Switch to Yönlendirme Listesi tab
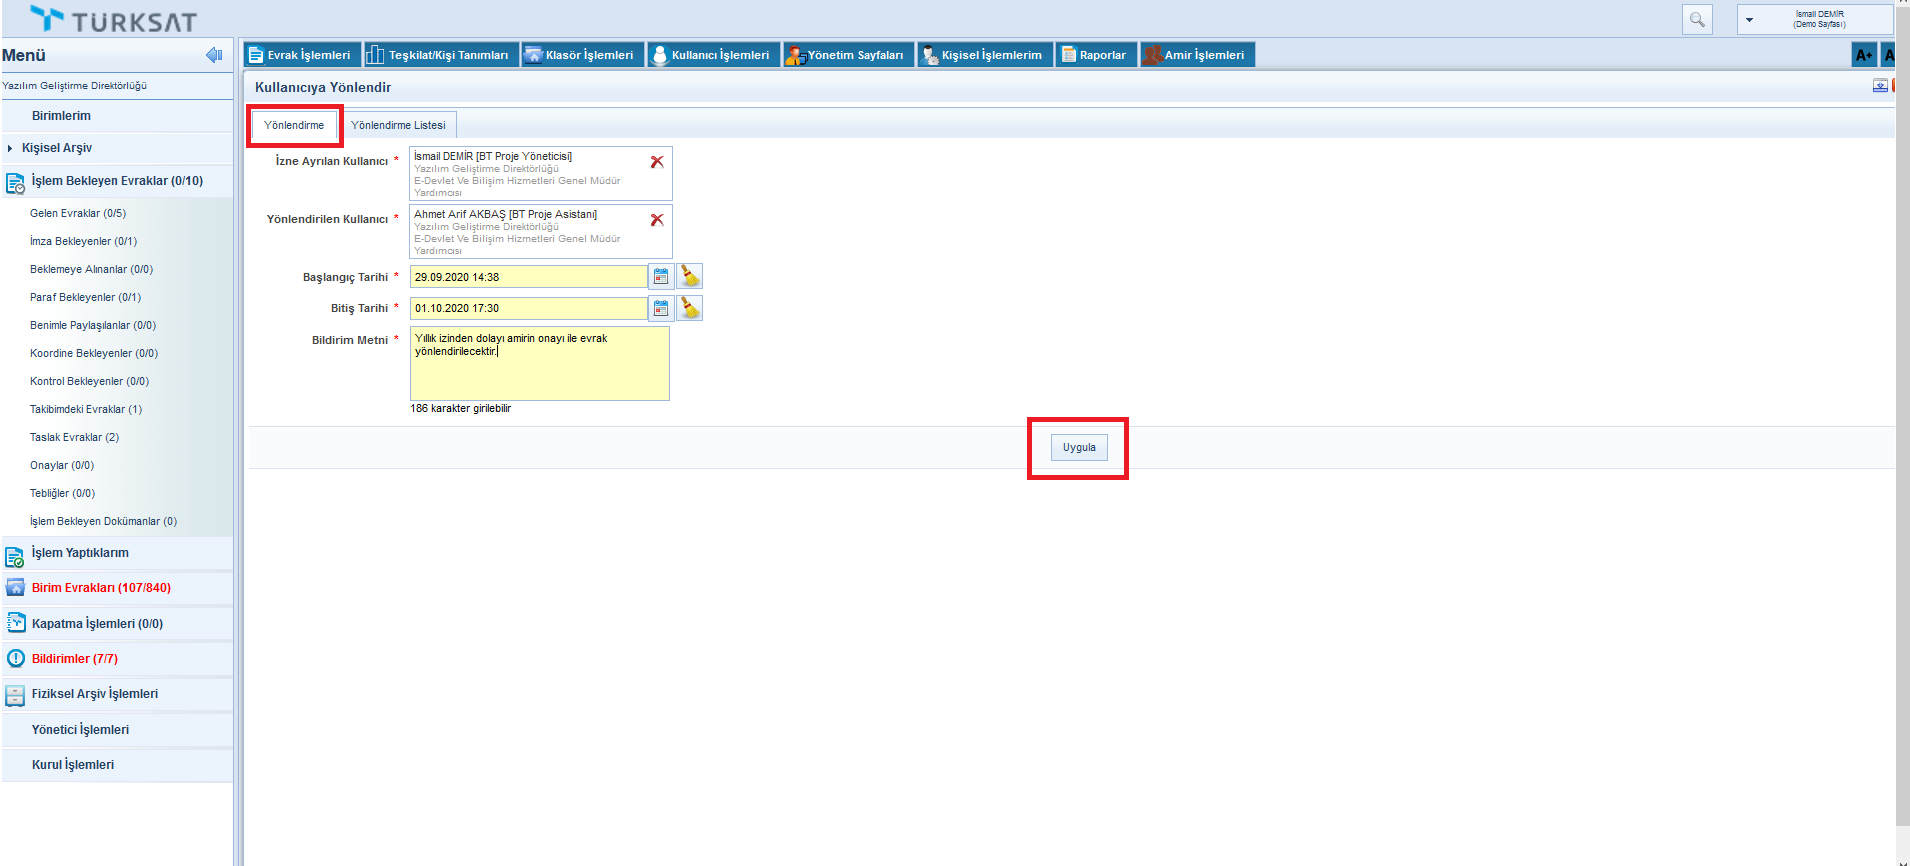 click(398, 125)
